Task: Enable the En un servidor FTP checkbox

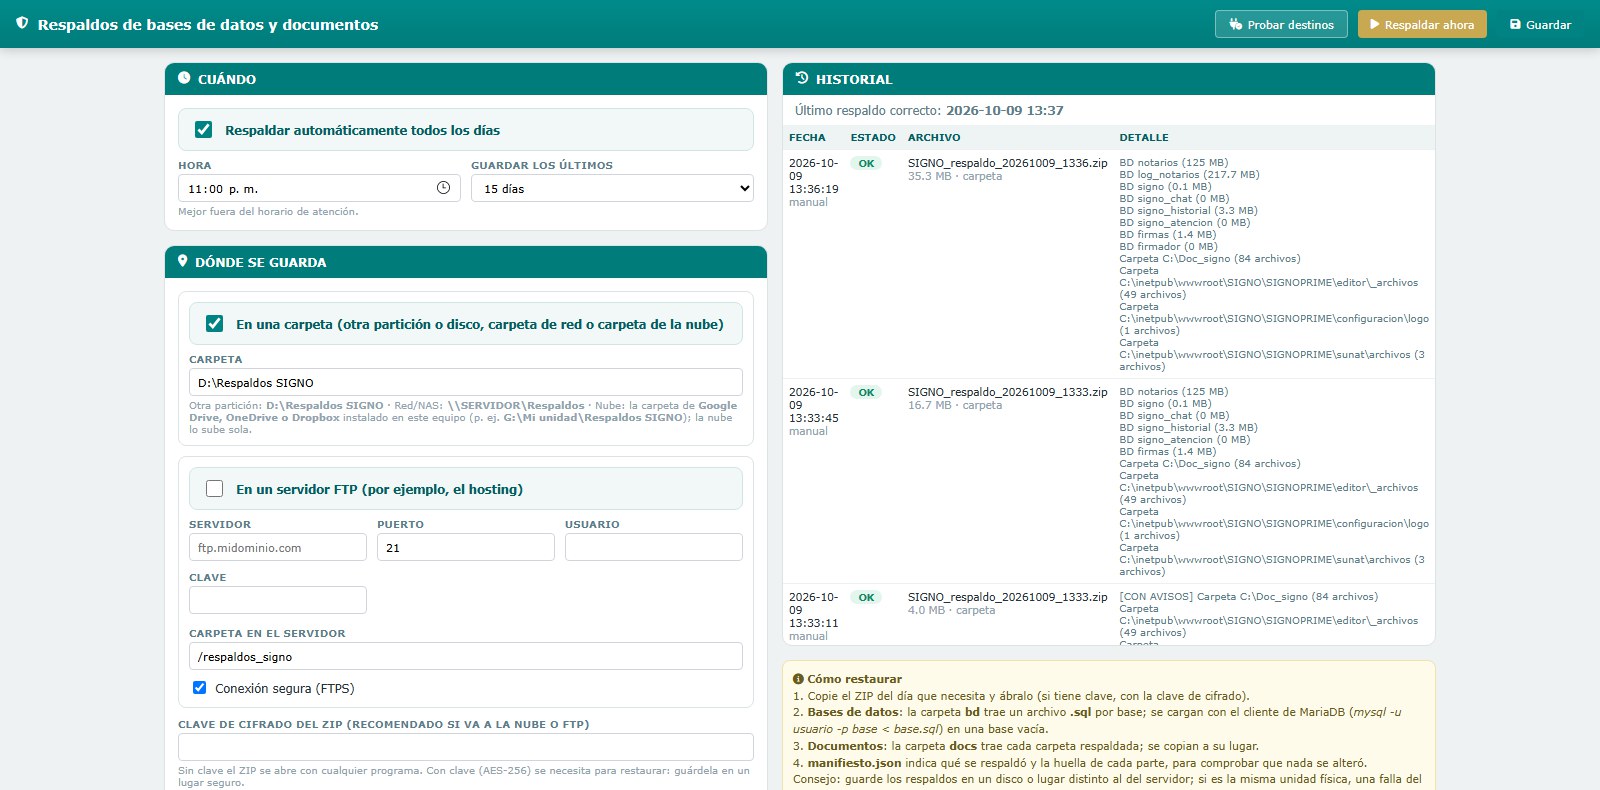Action: point(214,489)
